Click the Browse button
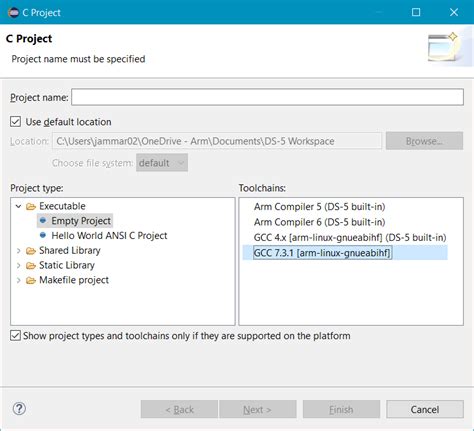The height and width of the screenshot is (431, 474). click(x=424, y=141)
